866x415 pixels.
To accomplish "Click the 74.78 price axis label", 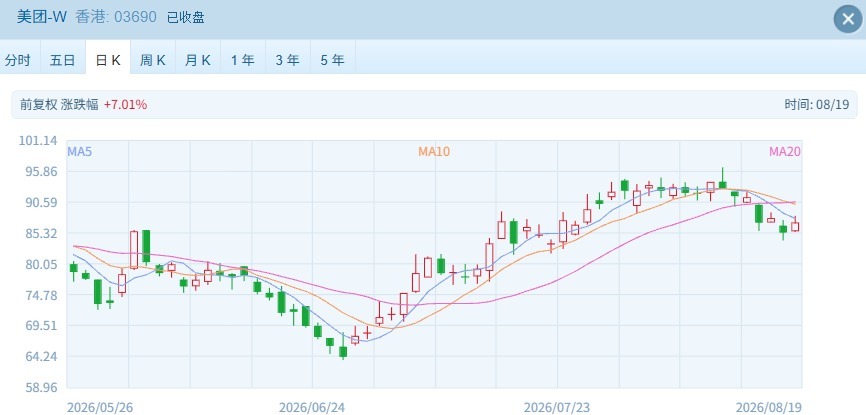I will pos(41,296).
